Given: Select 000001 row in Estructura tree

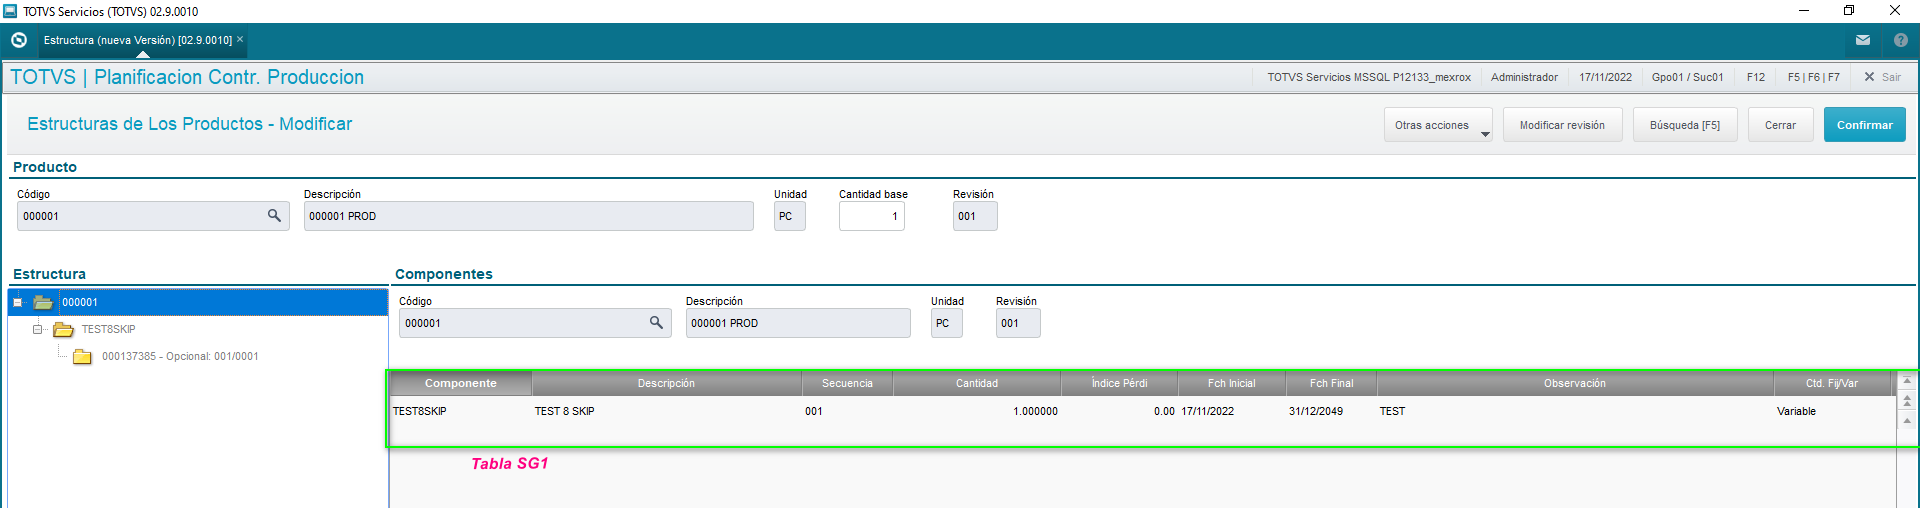Looking at the screenshot, I should click(198, 302).
